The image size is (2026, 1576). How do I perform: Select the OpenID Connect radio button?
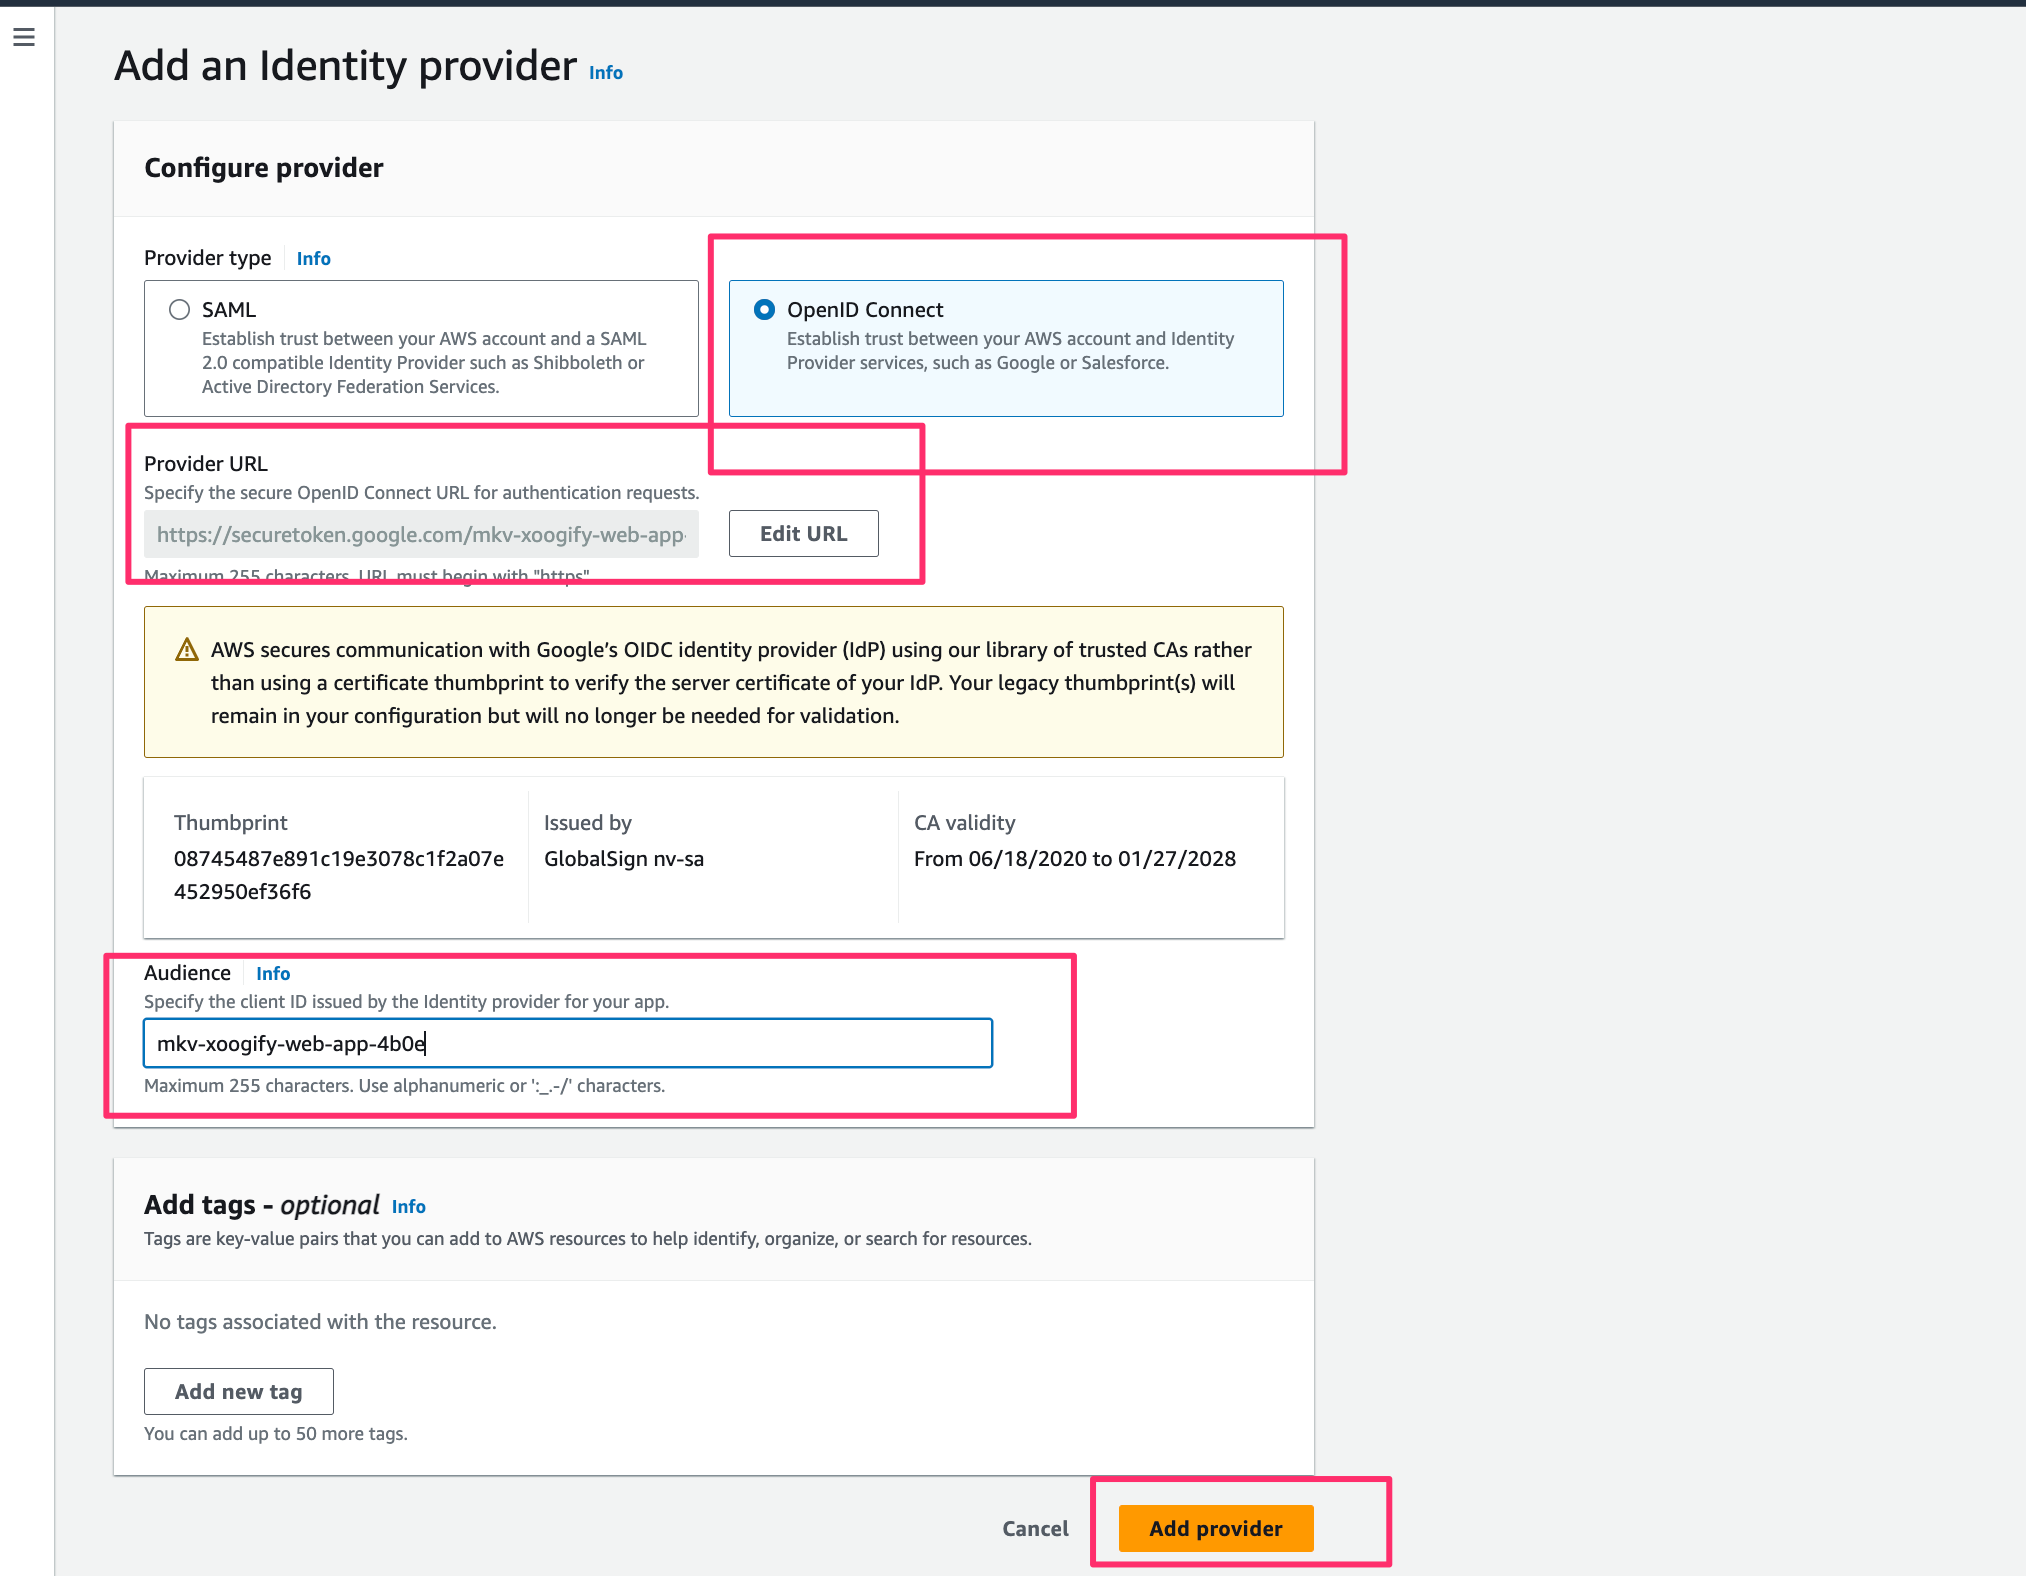(765, 310)
